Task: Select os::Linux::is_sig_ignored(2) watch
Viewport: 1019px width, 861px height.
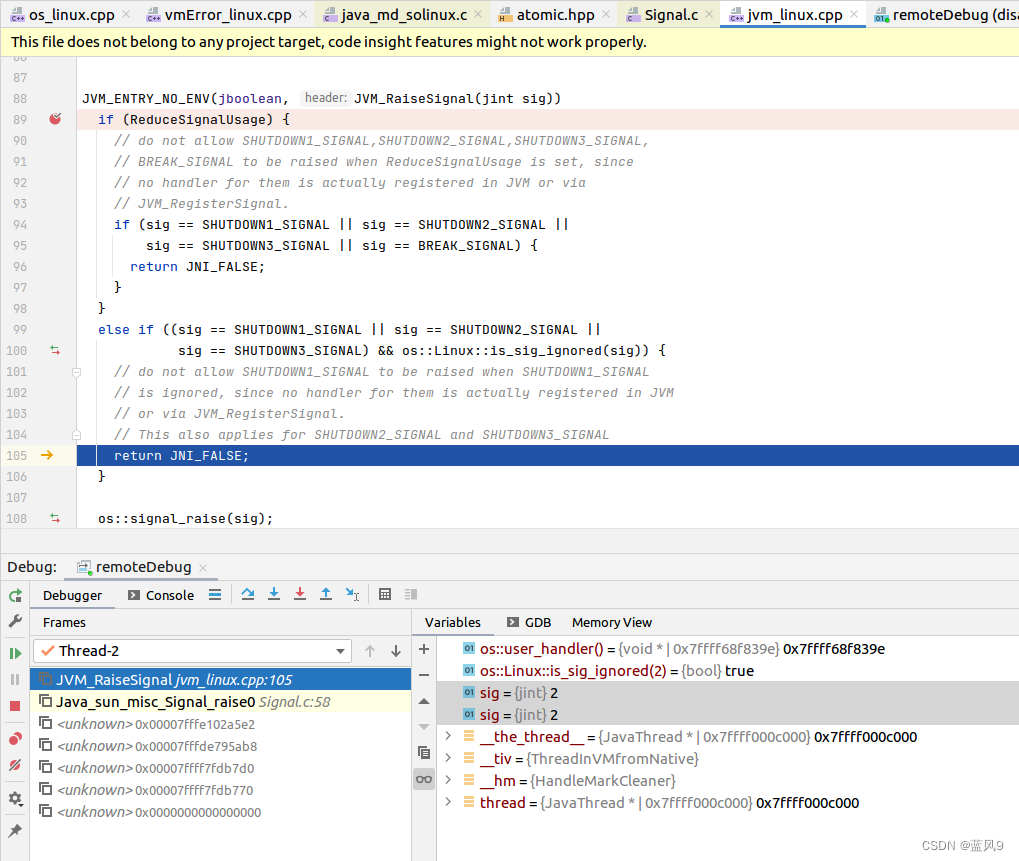Action: (728, 671)
